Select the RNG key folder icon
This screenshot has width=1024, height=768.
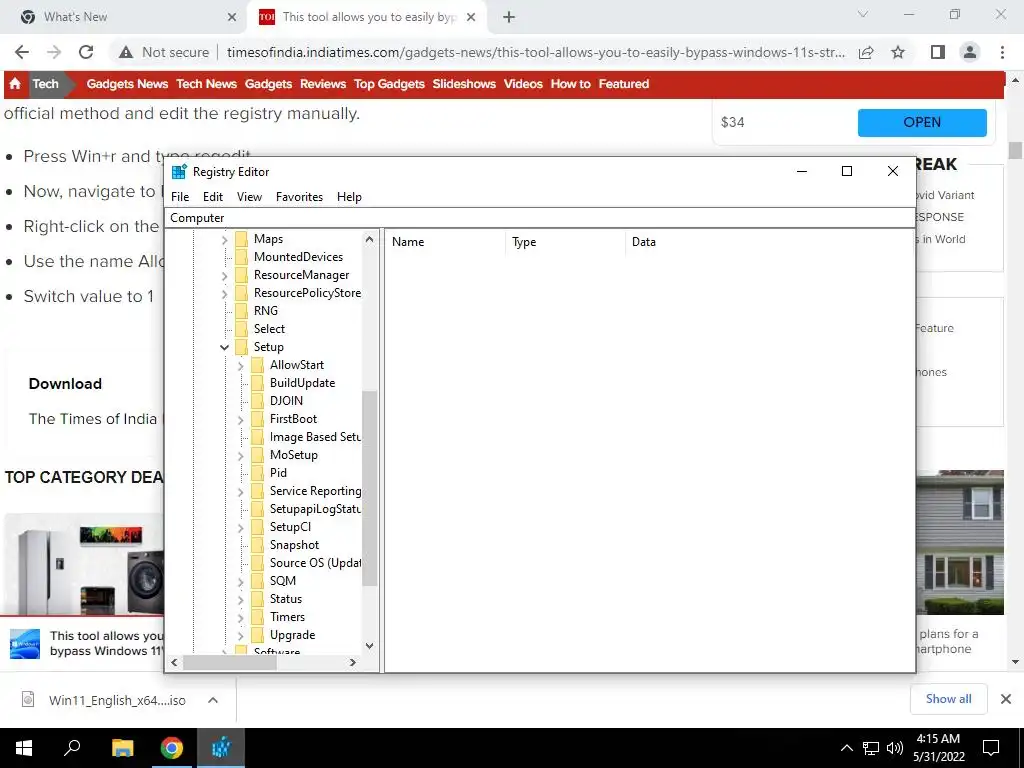(x=242, y=311)
